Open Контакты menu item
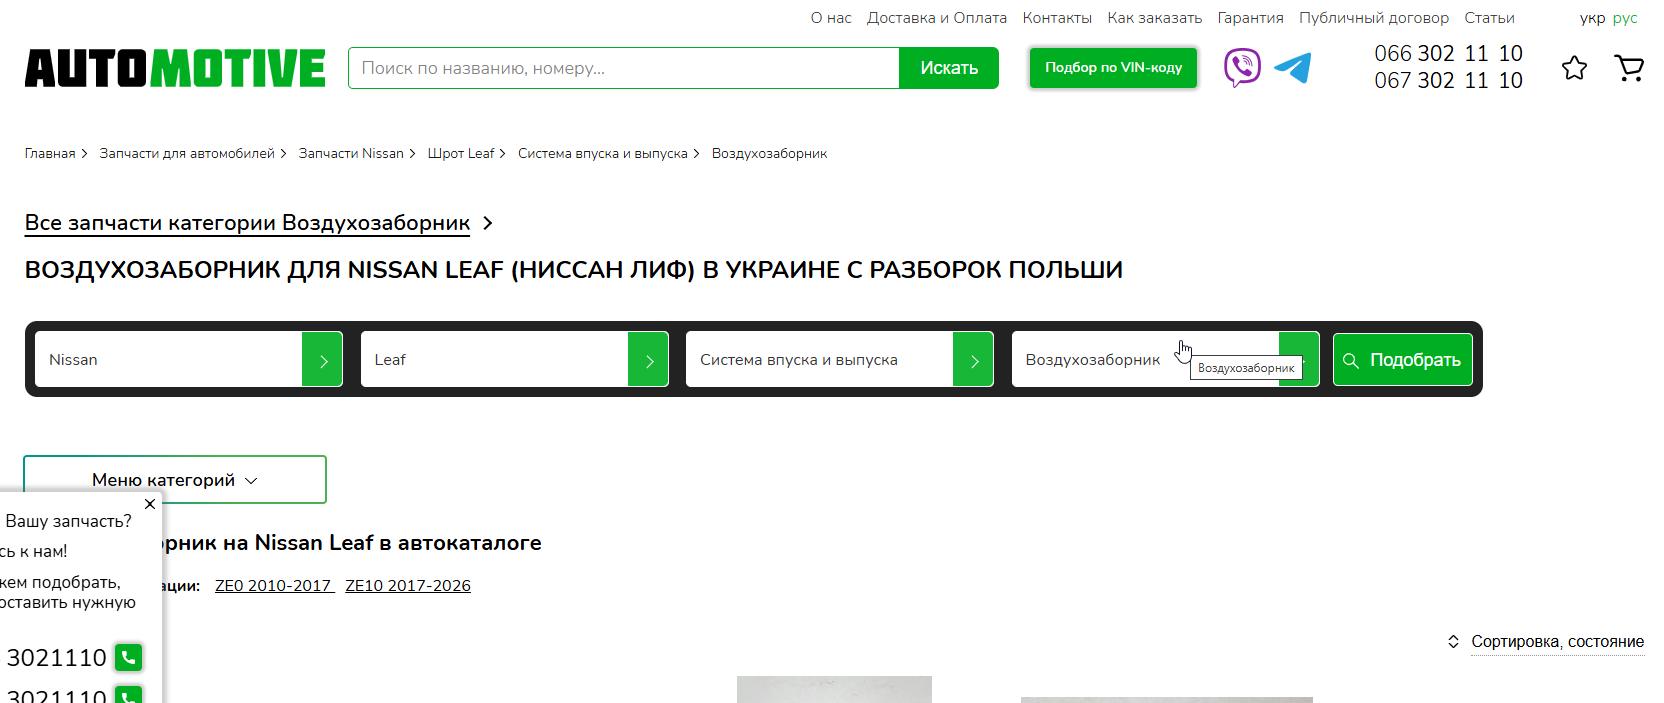Image resolution: width=1664 pixels, height=703 pixels. point(1057,18)
